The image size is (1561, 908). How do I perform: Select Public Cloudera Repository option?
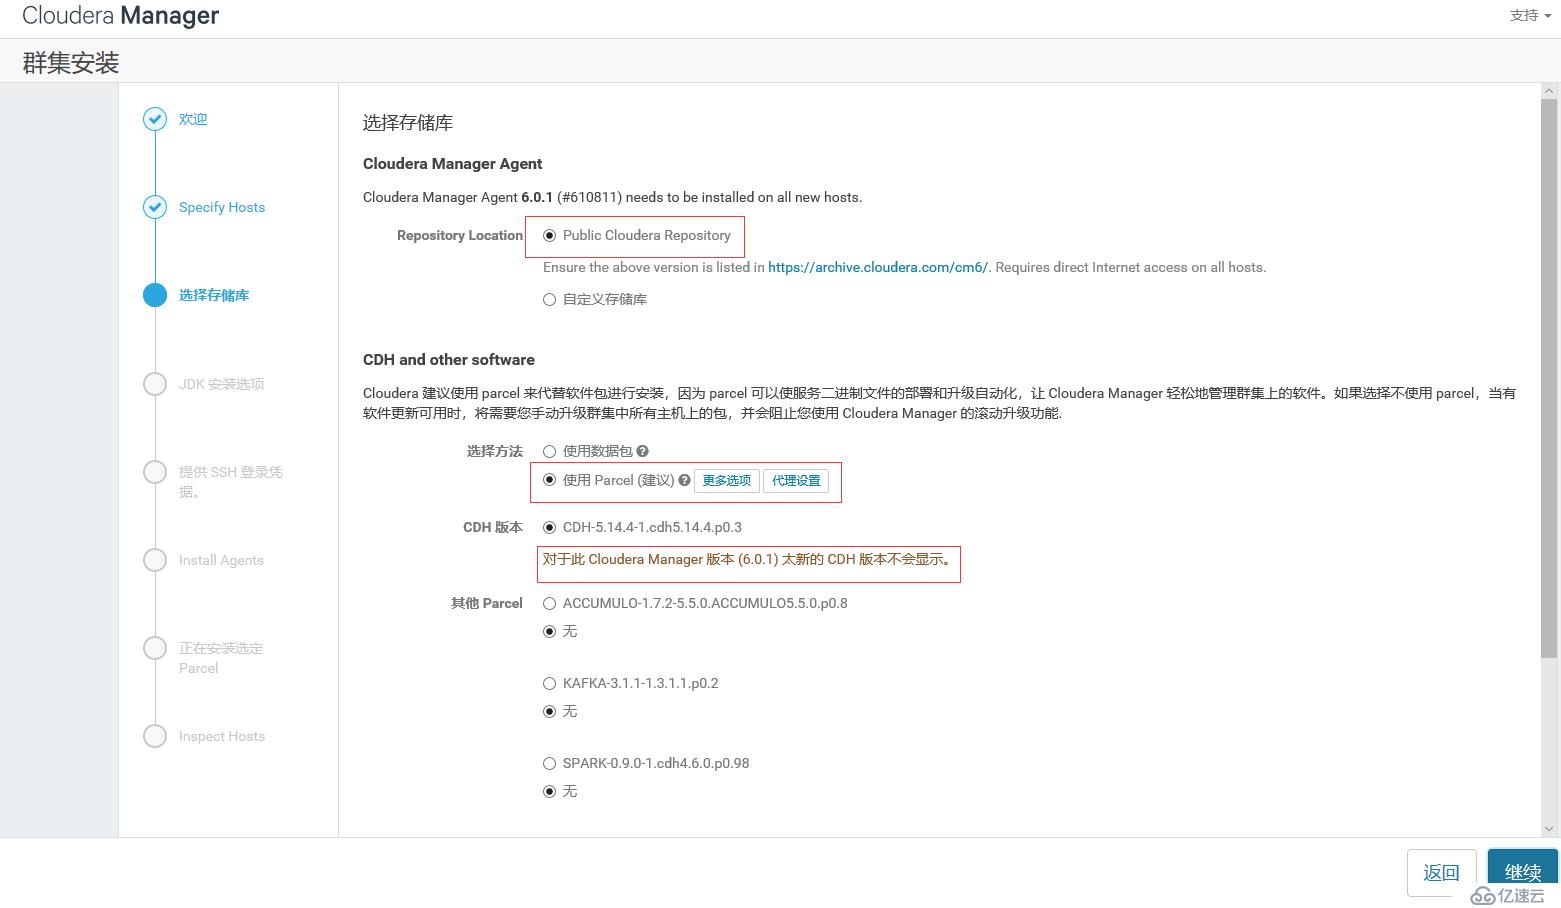click(549, 236)
